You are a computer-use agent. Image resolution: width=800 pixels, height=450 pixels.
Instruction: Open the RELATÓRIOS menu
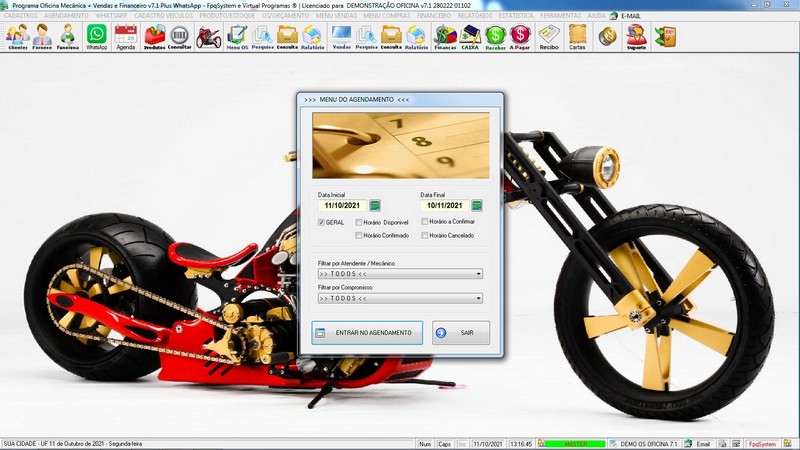(x=475, y=16)
